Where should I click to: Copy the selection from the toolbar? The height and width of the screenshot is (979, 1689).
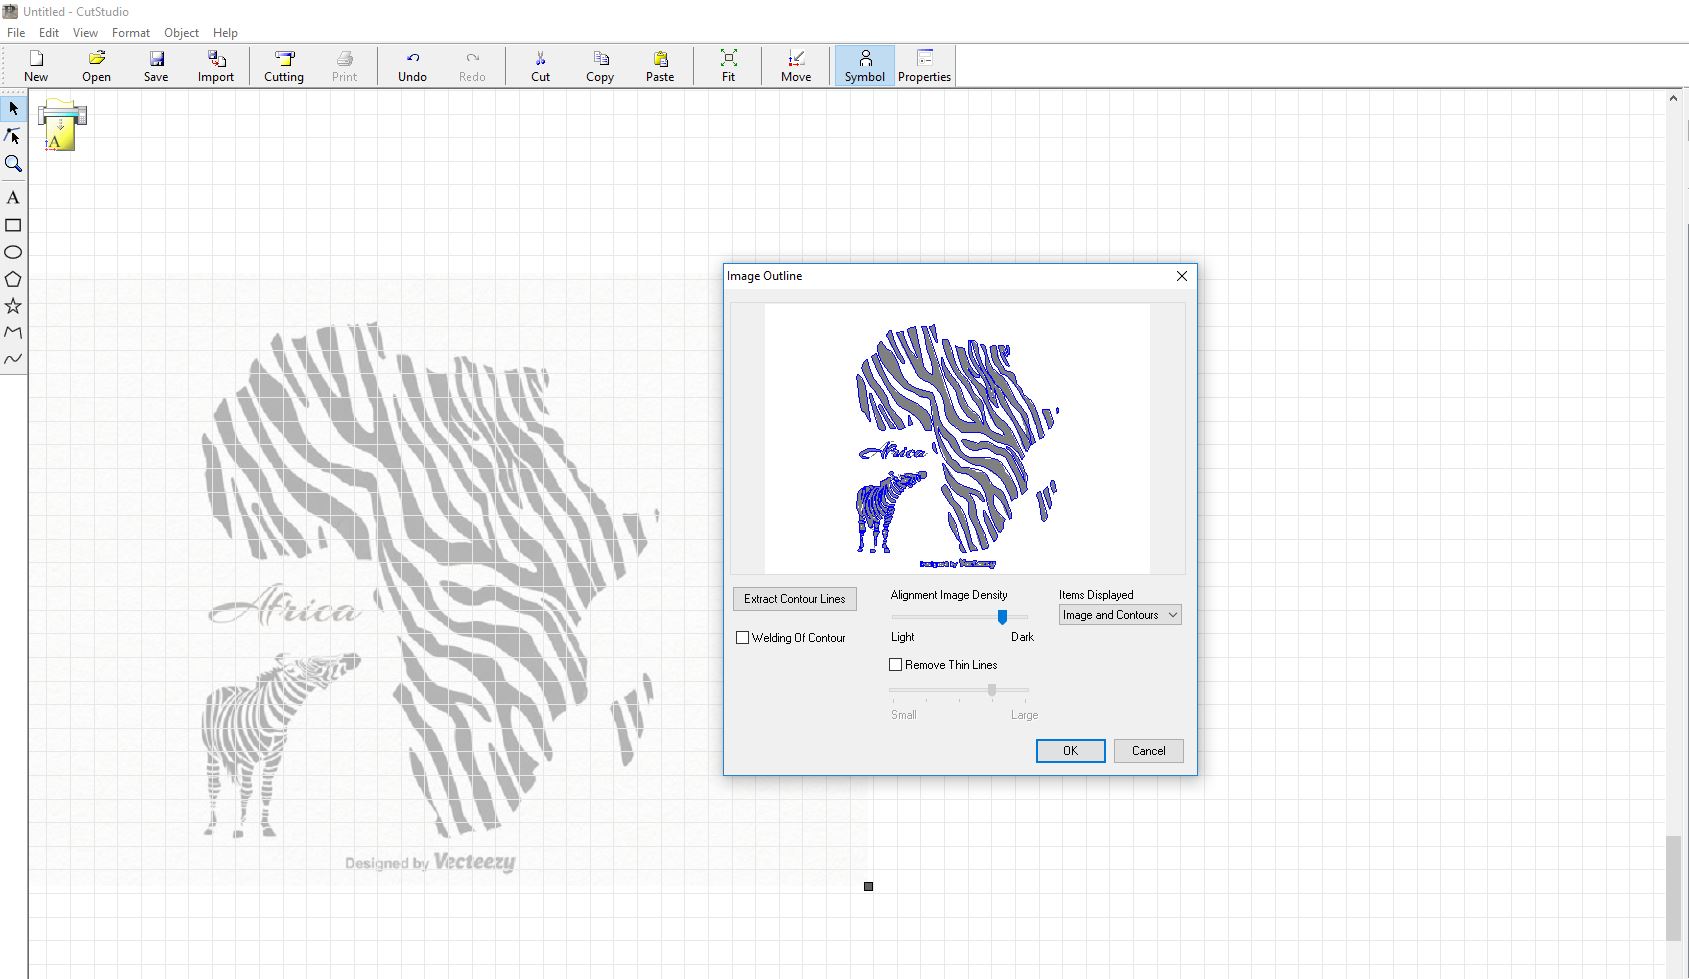600,66
